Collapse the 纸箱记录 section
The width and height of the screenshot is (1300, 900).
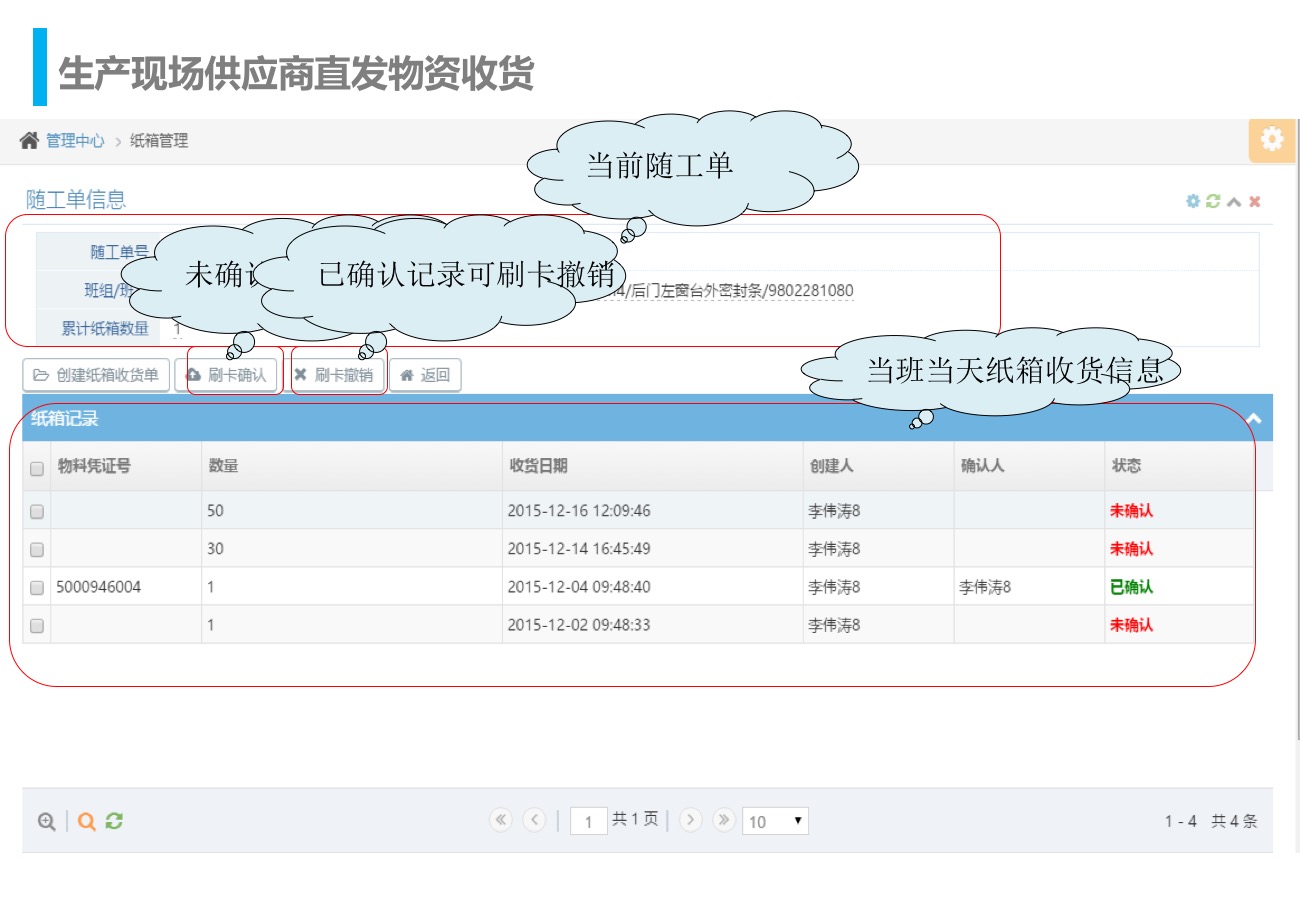(x=1253, y=420)
